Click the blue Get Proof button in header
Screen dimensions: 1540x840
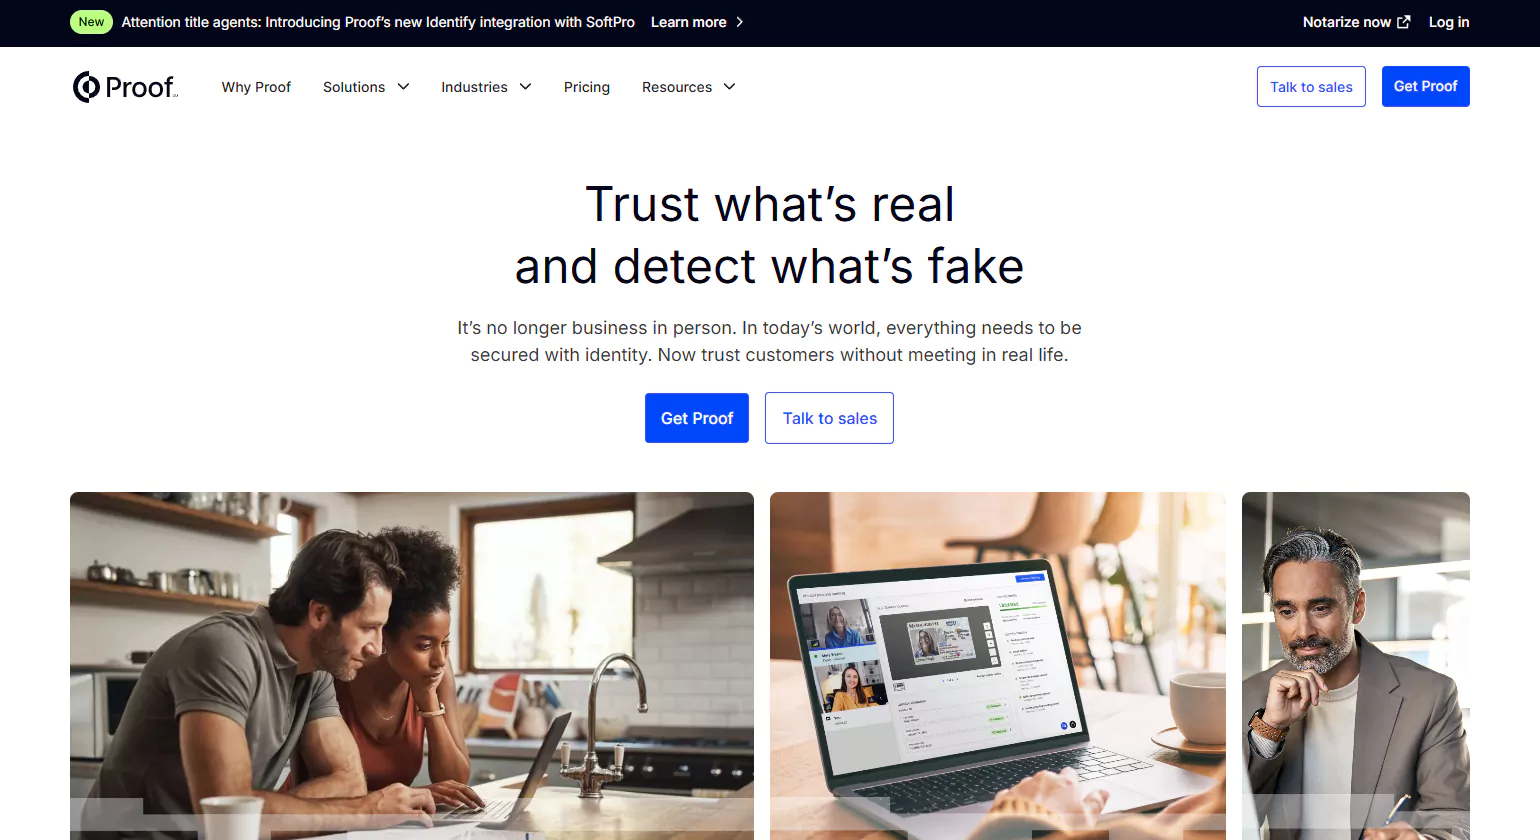[1425, 86]
